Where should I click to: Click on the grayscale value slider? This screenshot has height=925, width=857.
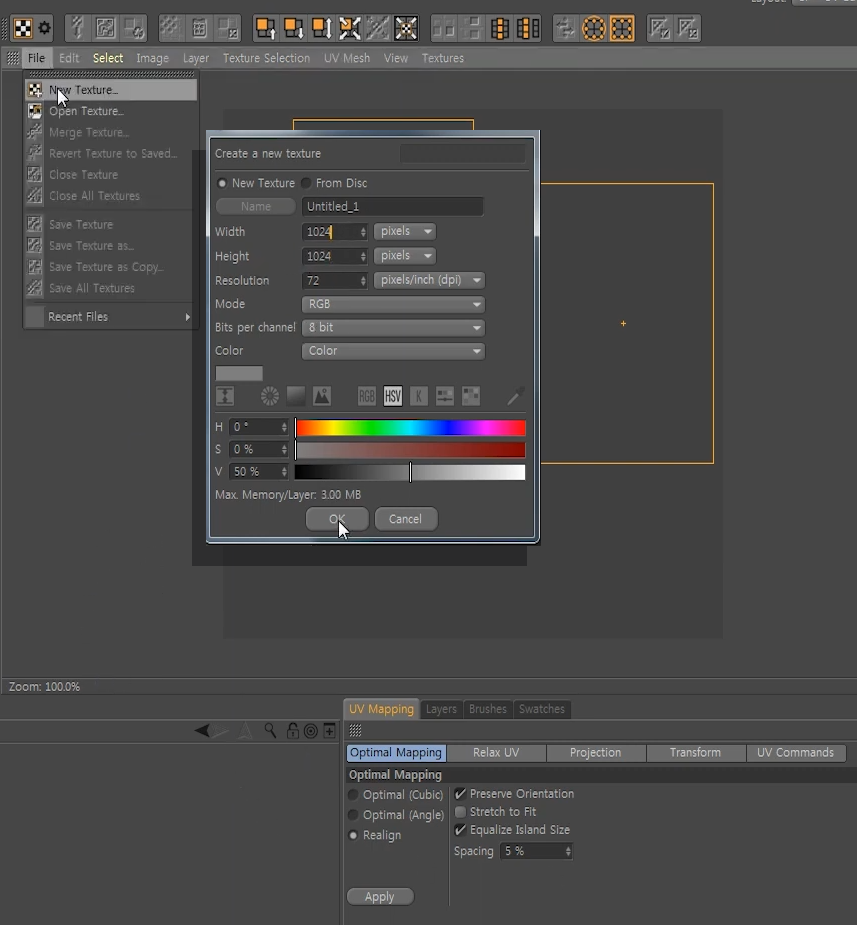click(x=410, y=473)
